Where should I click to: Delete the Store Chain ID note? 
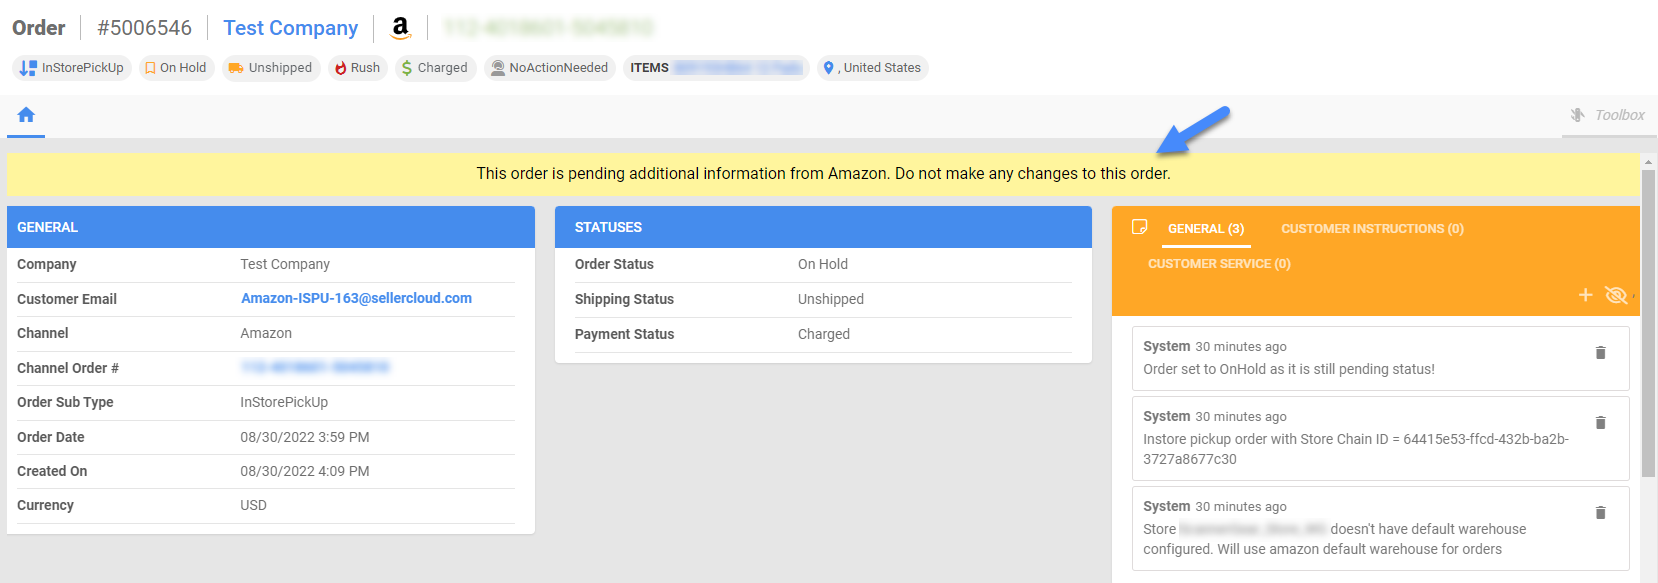(1600, 423)
